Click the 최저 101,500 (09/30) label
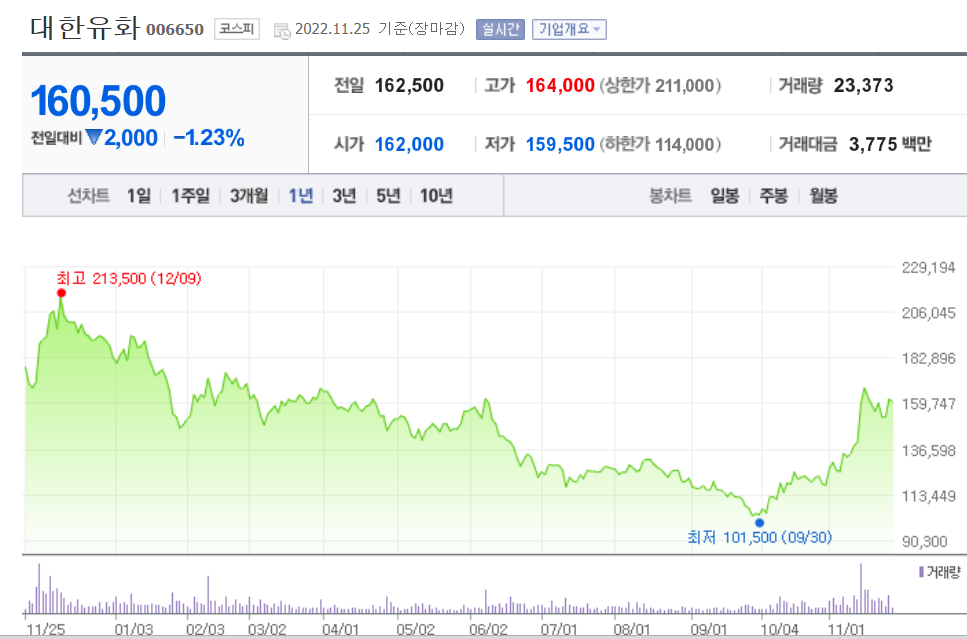 tap(760, 538)
